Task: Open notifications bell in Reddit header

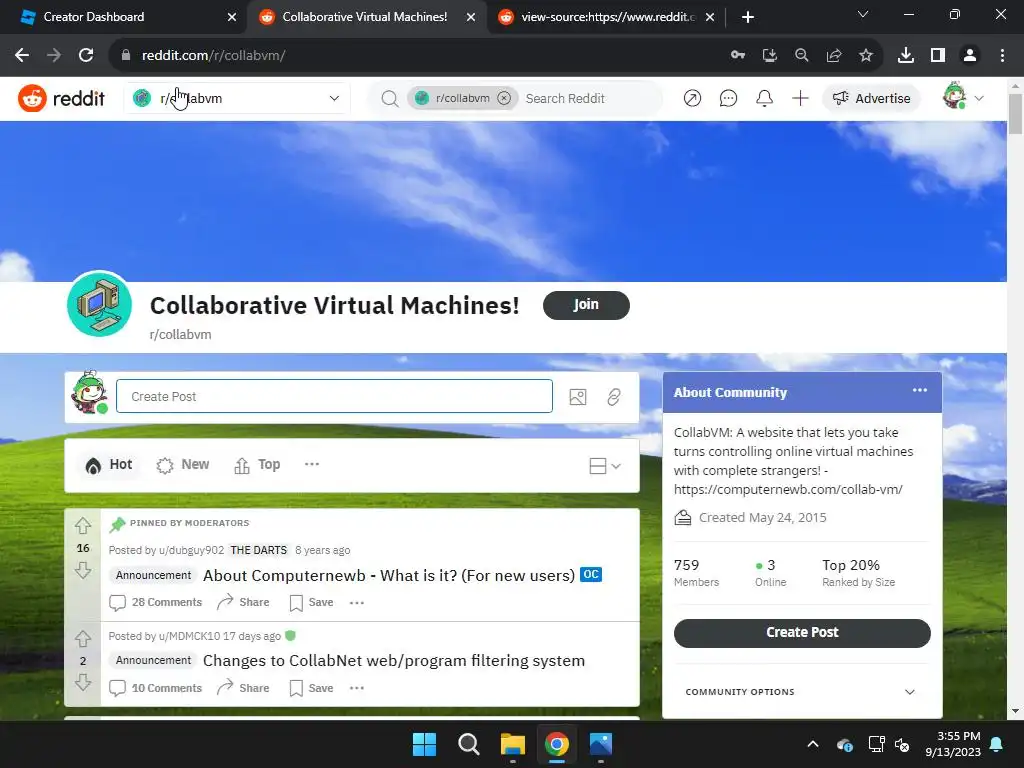Action: pyautogui.click(x=764, y=99)
